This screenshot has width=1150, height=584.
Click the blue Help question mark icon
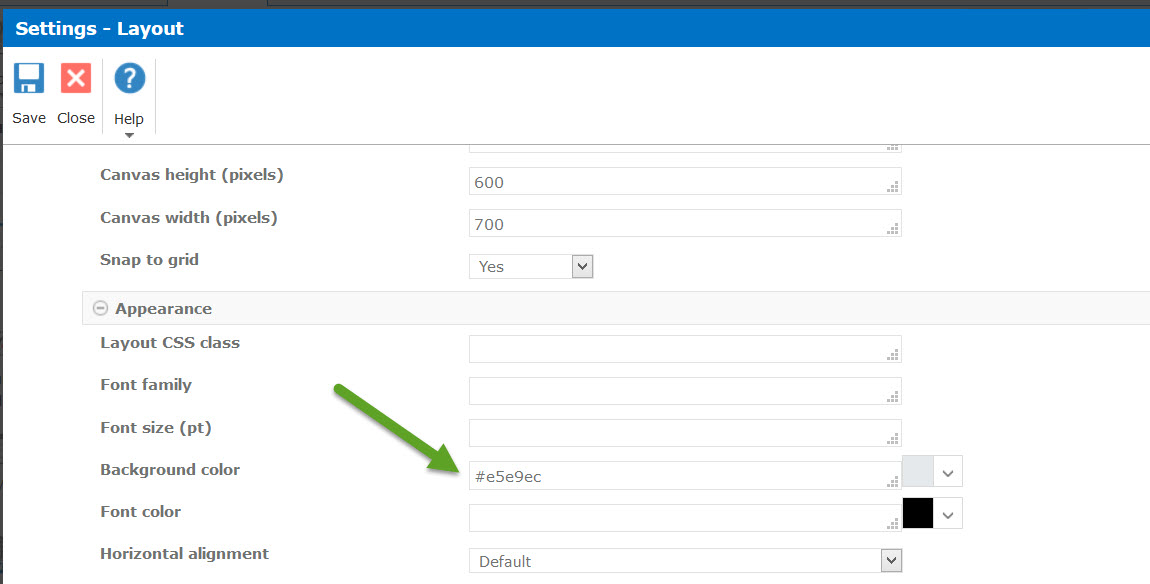[x=129, y=78]
